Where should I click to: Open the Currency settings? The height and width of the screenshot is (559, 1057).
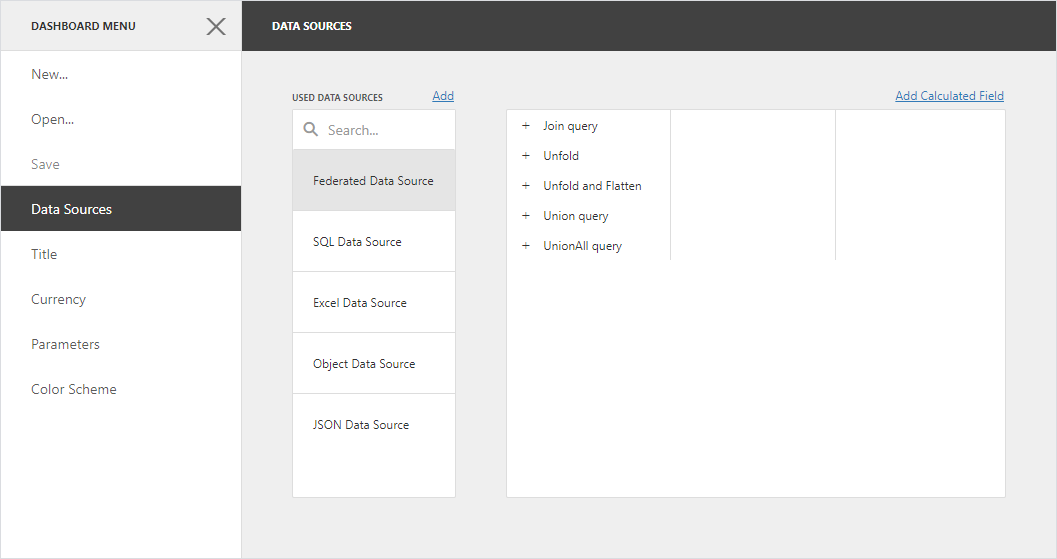[121, 299]
